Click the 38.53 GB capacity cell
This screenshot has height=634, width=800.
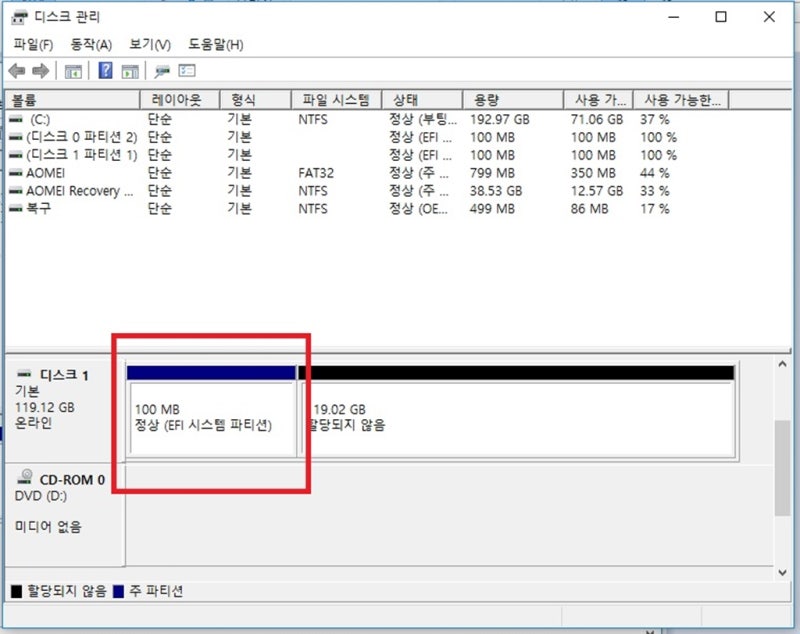pyautogui.click(x=496, y=191)
